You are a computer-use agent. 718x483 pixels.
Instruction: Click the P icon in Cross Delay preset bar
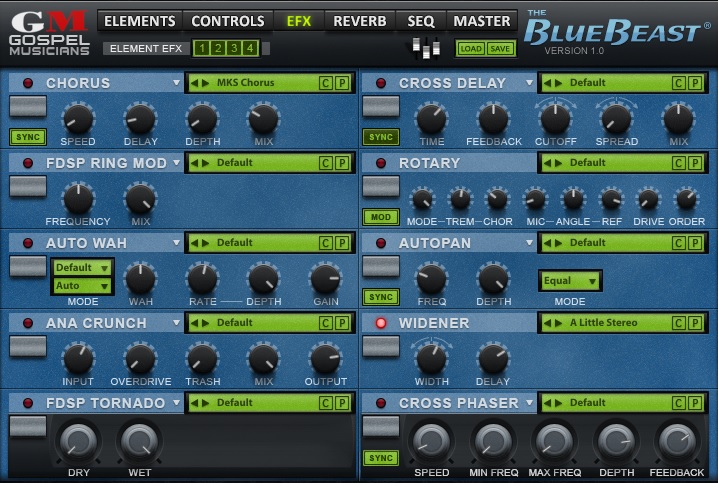[x=695, y=83]
